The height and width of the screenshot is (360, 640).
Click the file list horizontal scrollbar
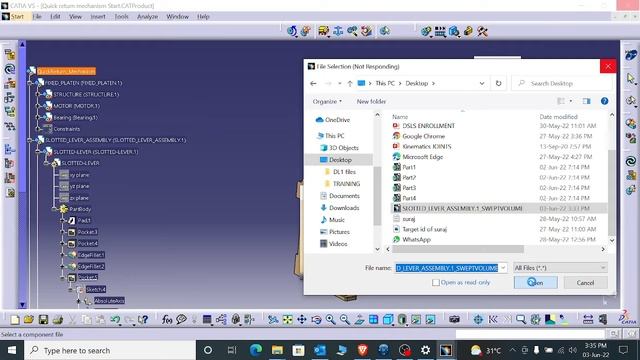[458, 249]
